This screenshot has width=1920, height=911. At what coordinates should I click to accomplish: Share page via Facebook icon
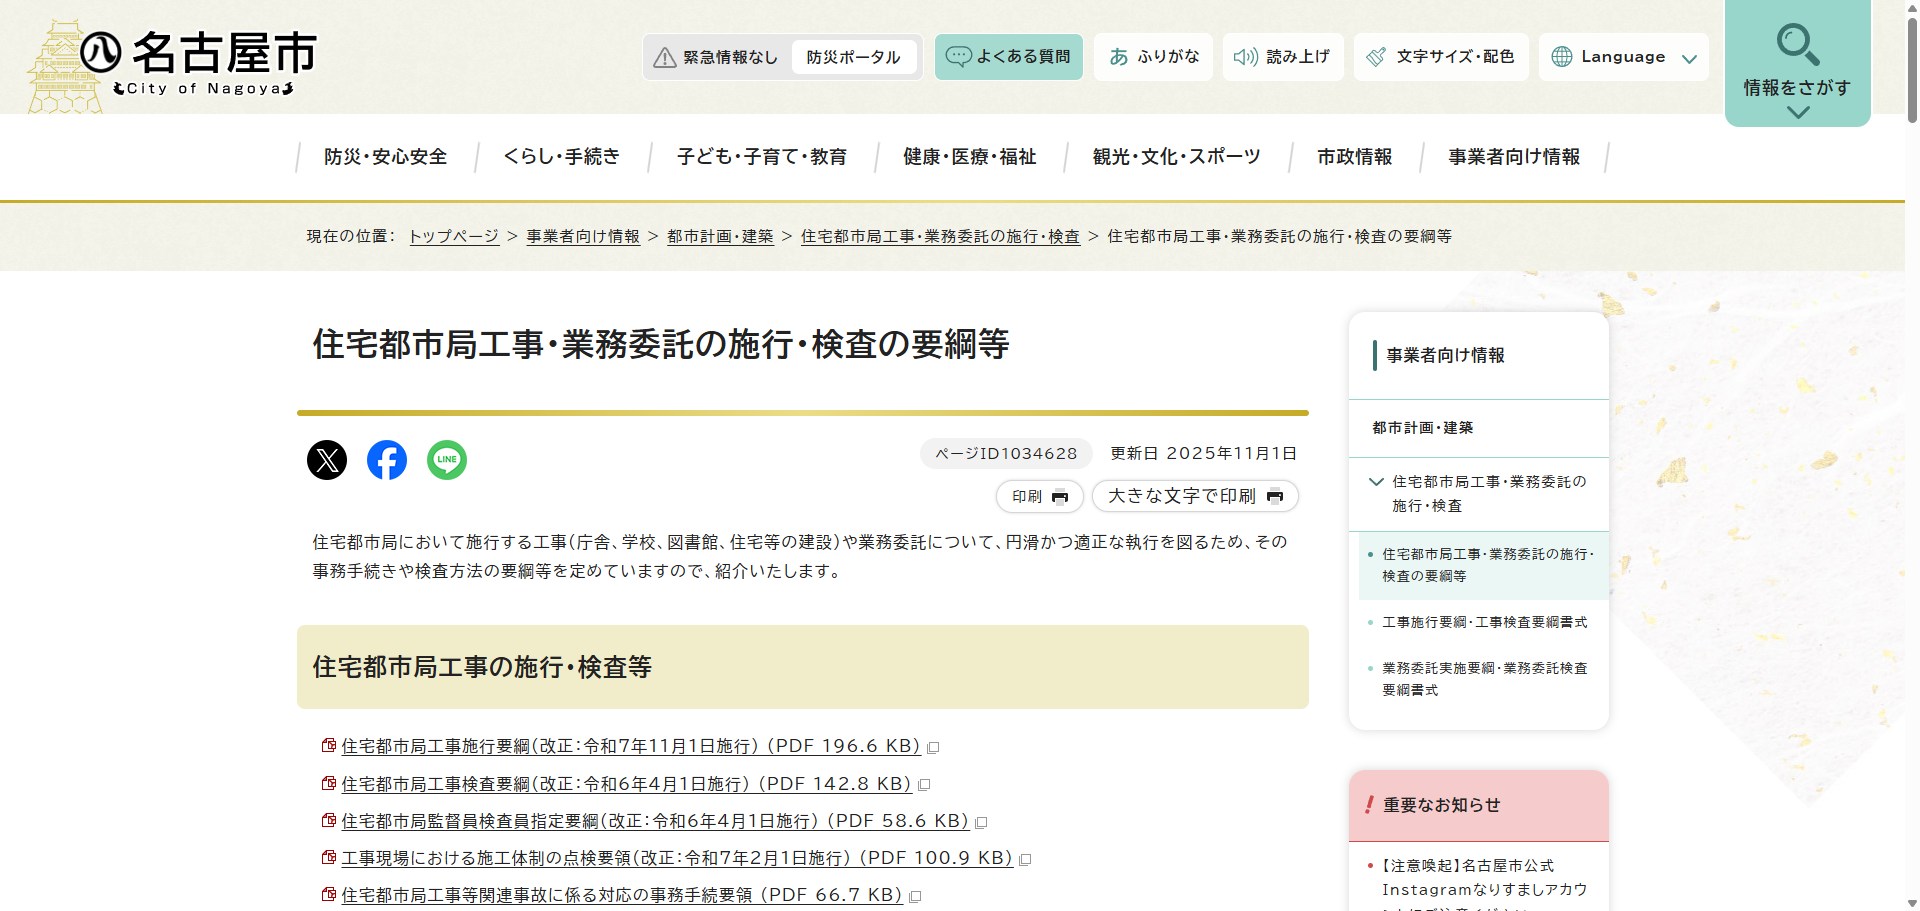tap(387, 460)
